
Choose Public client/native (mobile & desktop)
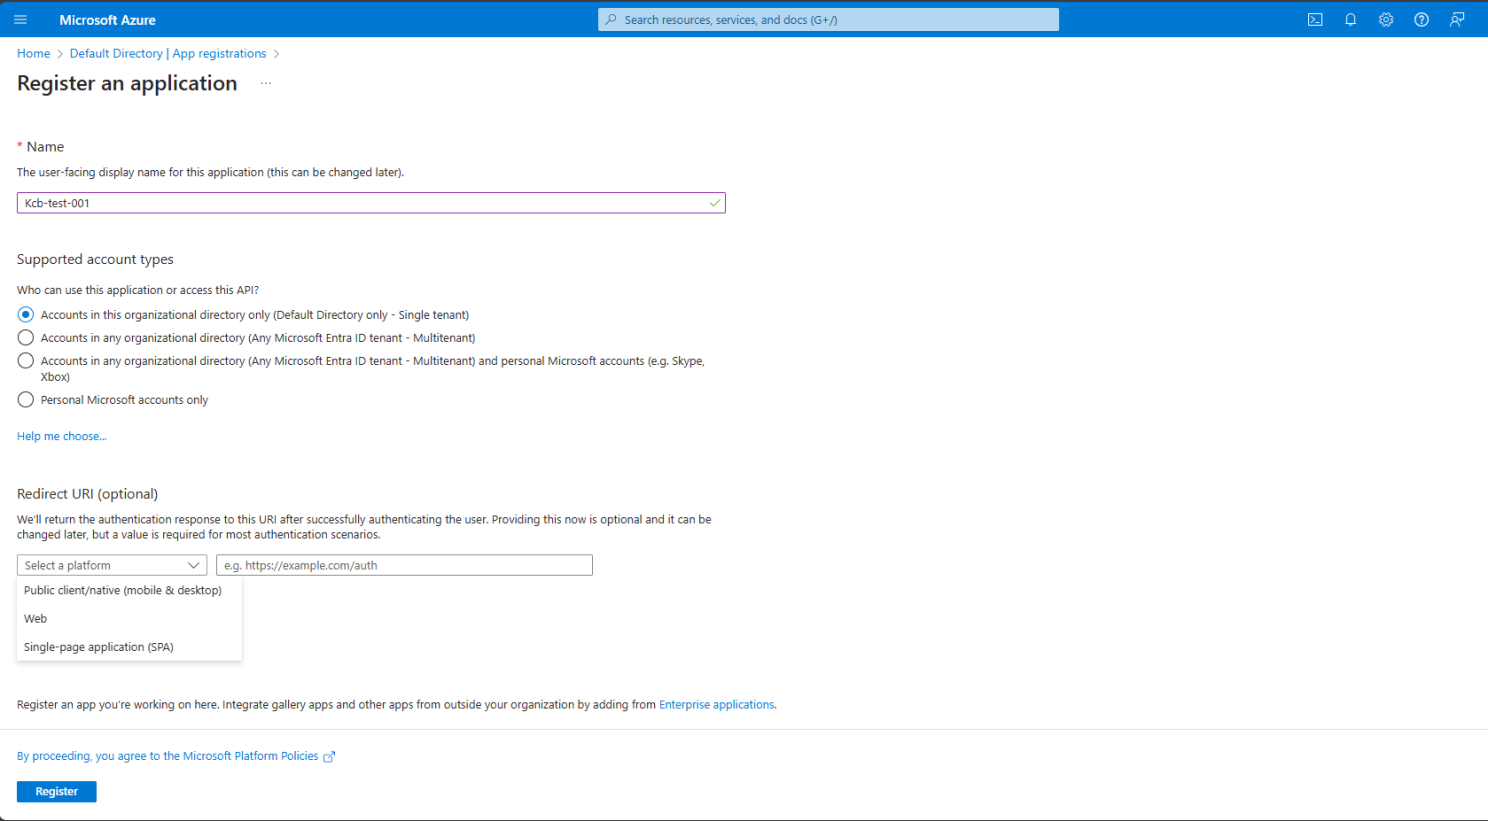123,590
